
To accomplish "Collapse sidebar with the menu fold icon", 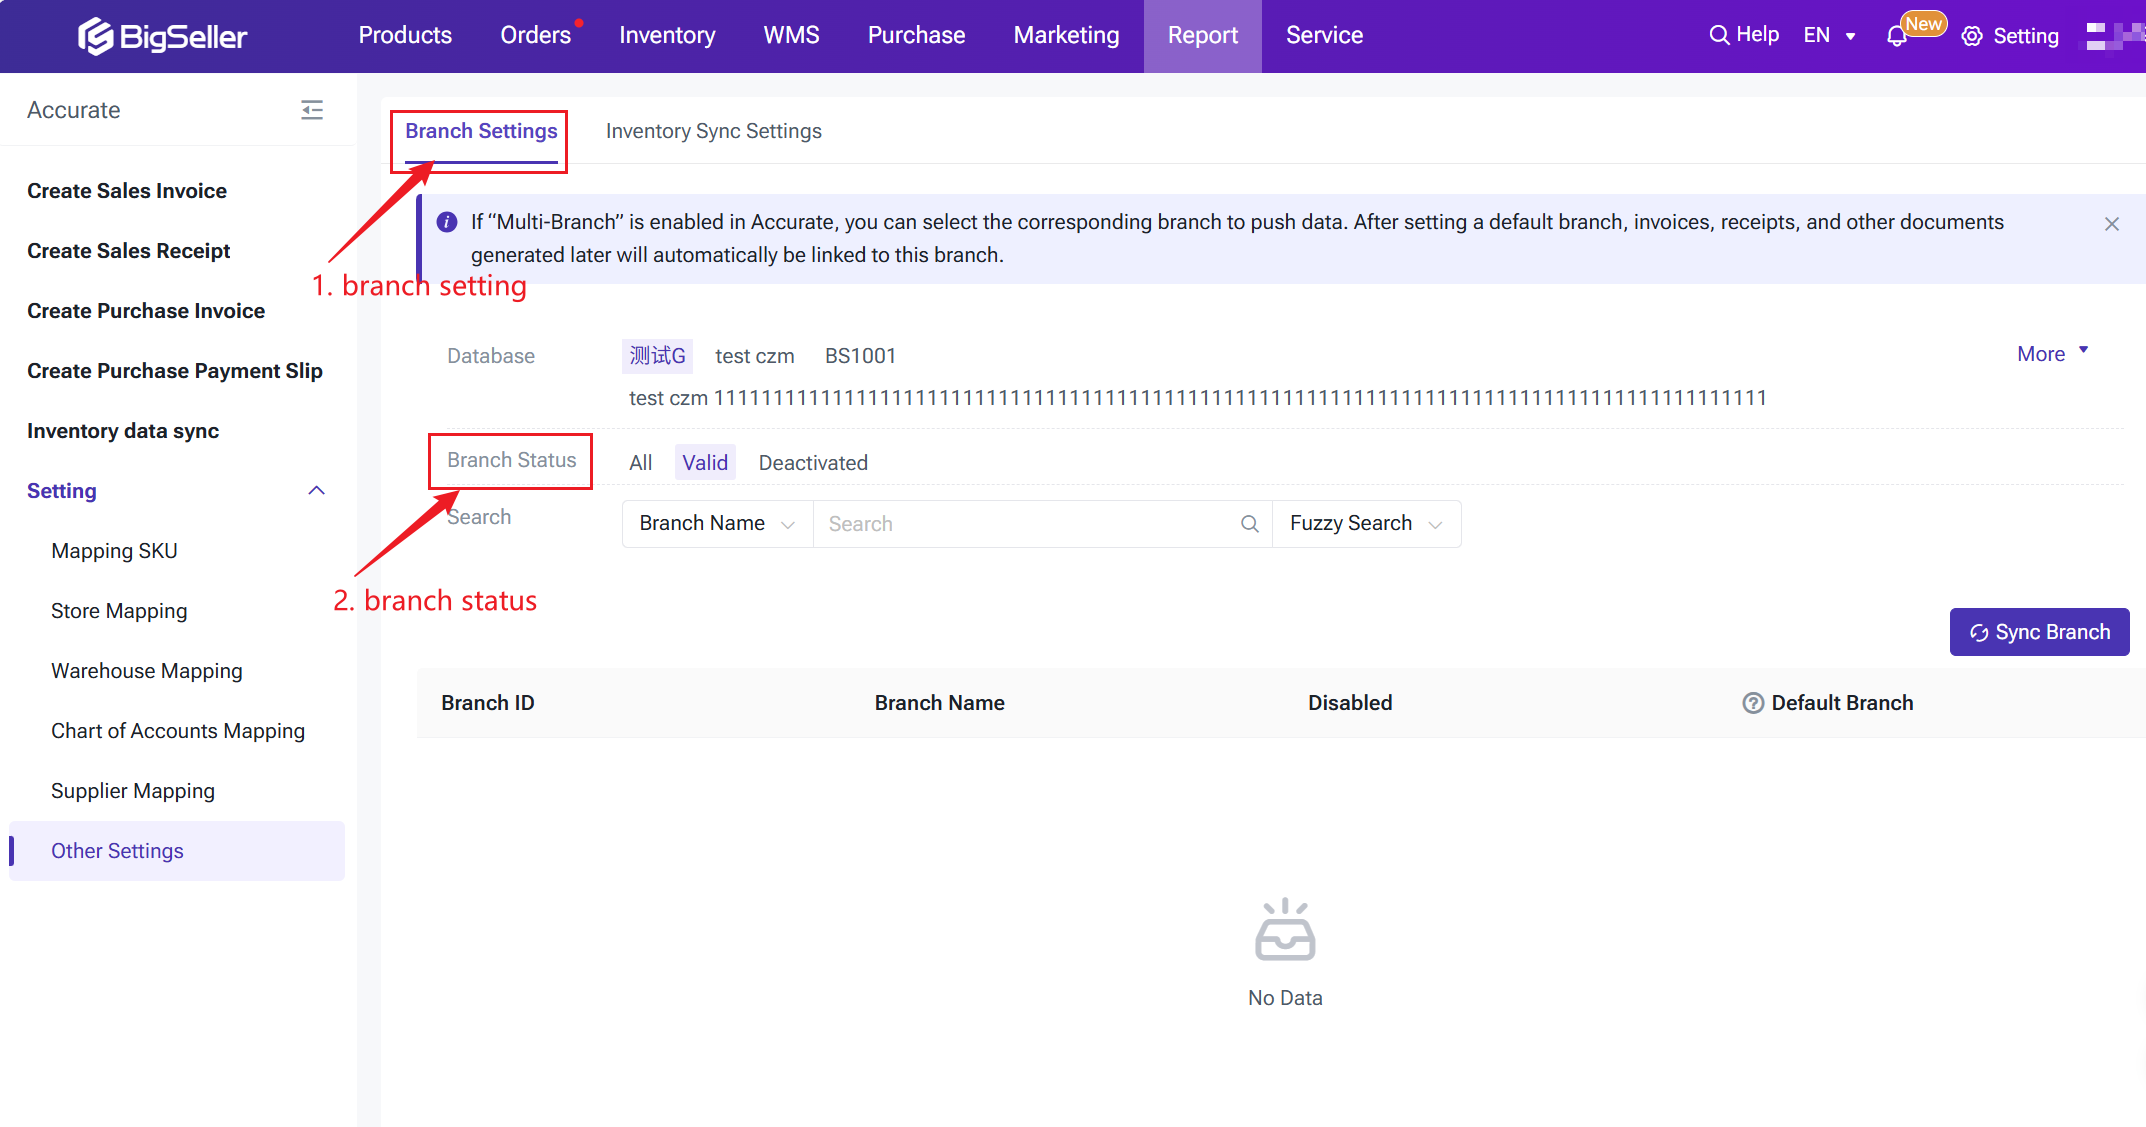I will pyautogui.click(x=312, y=110).
